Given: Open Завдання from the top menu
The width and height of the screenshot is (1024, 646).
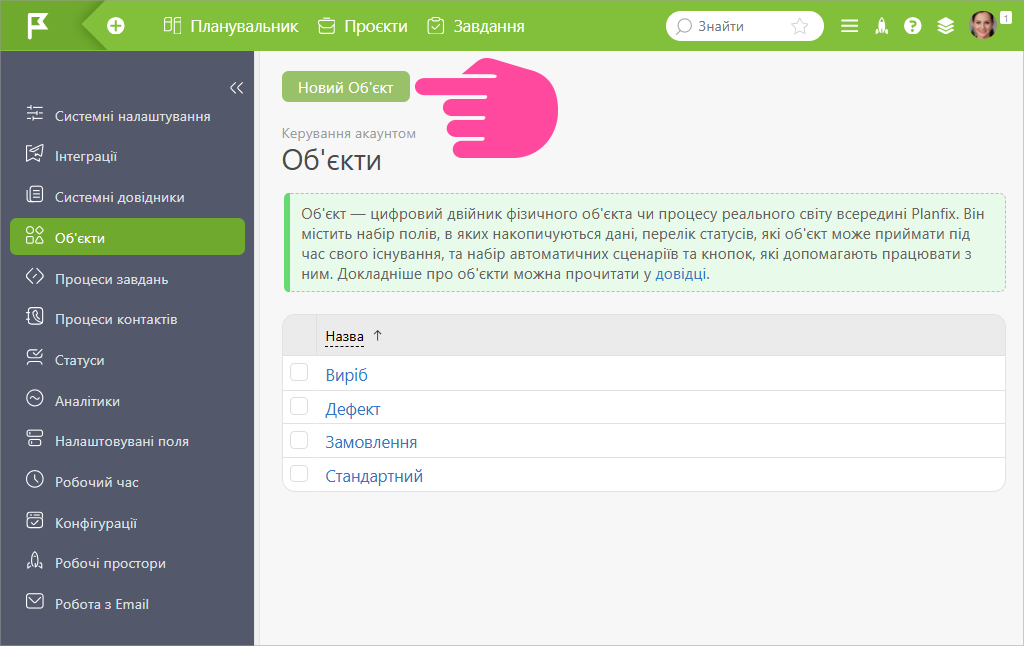Looking at the screenshot, I should coord(488,26).
